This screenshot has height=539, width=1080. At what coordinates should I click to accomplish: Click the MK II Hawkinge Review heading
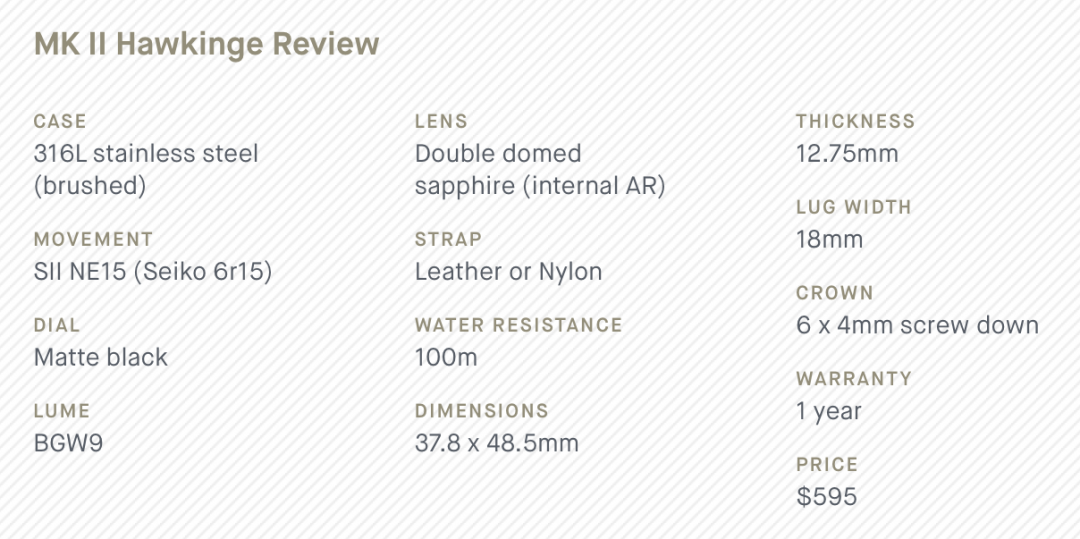(206, 45)
